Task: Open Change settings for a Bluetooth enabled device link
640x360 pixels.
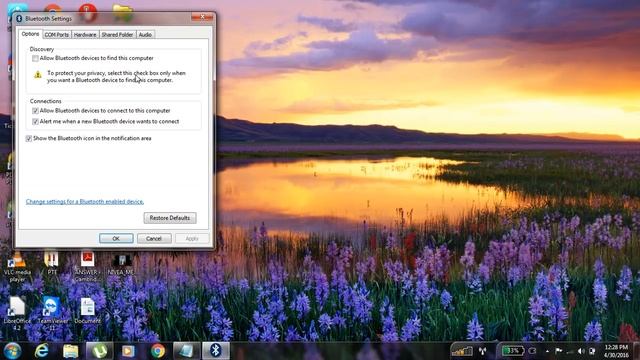Action: pyautogui.click(x=85, y=202)
